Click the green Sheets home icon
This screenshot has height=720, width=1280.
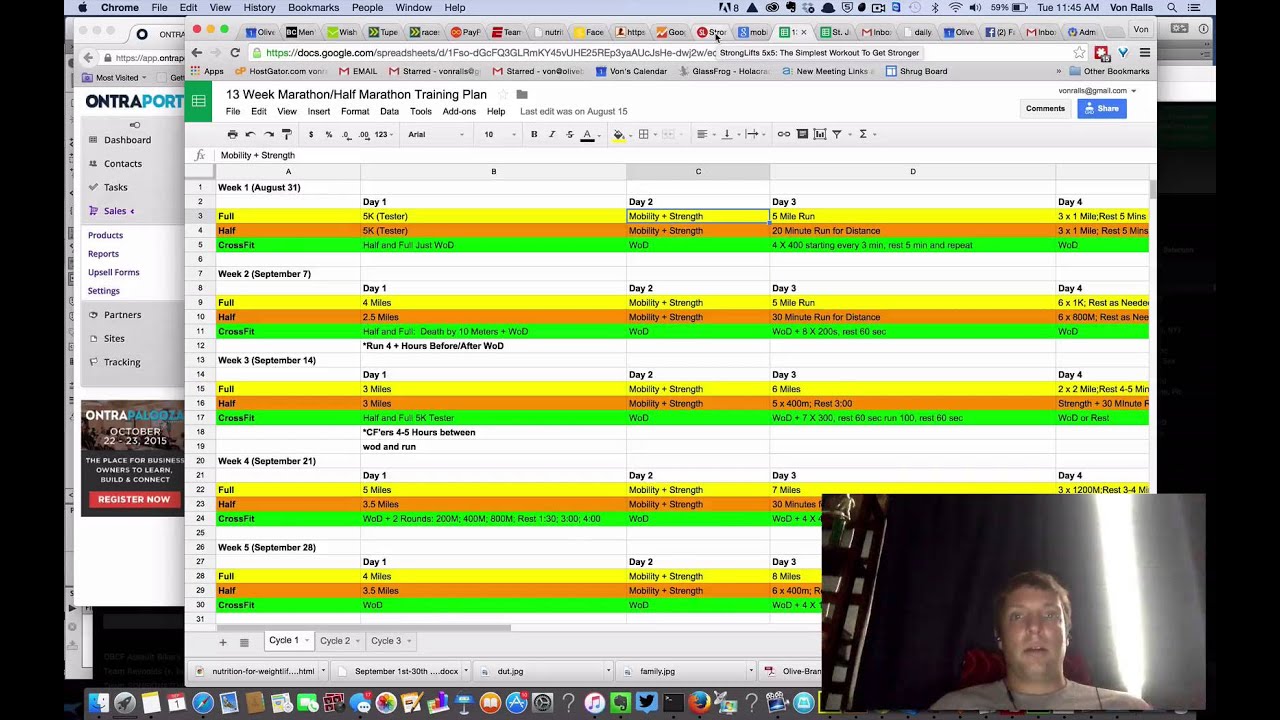(x=199, y=101)
